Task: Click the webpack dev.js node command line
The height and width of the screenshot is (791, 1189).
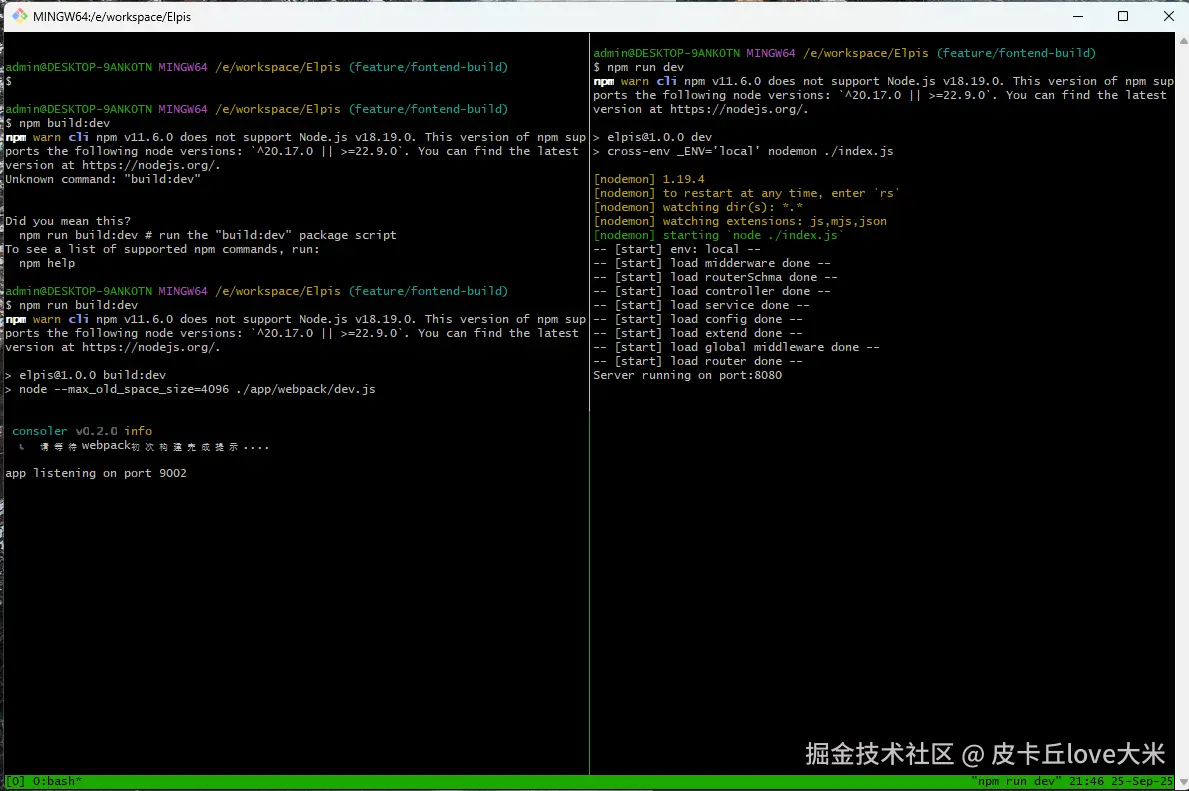Action: coord(190,389)
